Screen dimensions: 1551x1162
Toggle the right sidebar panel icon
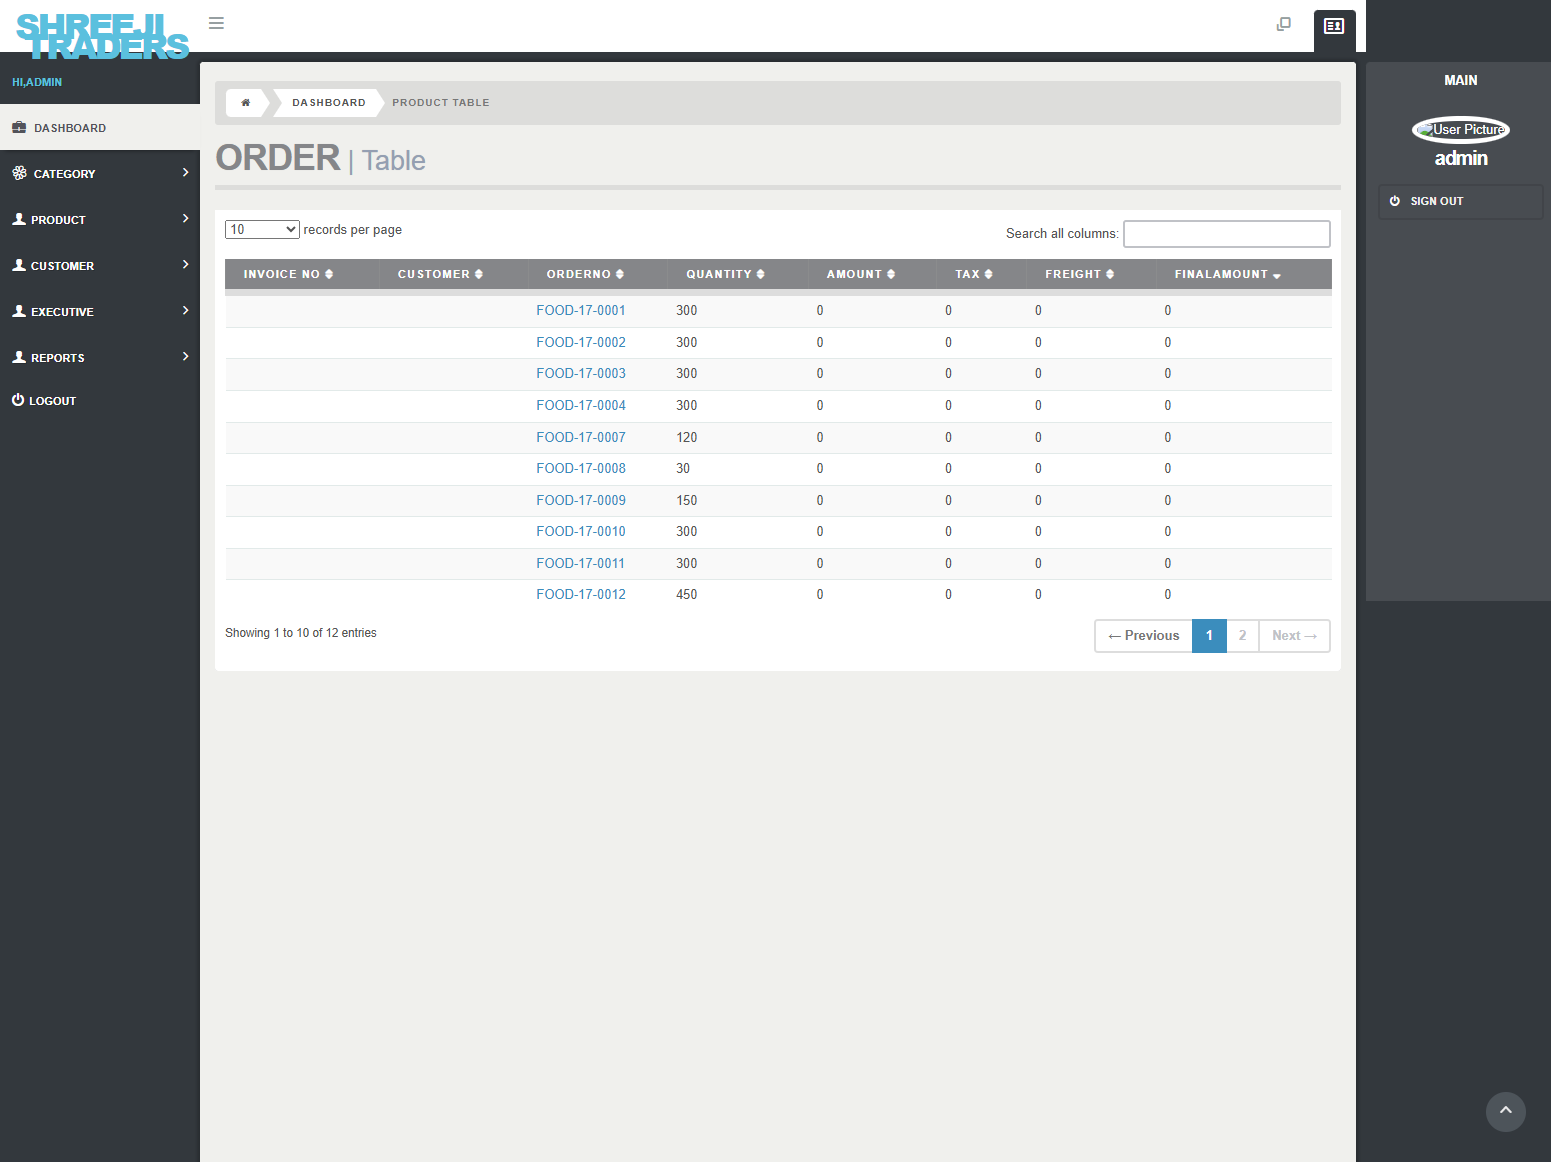[x=1334, y=26]
